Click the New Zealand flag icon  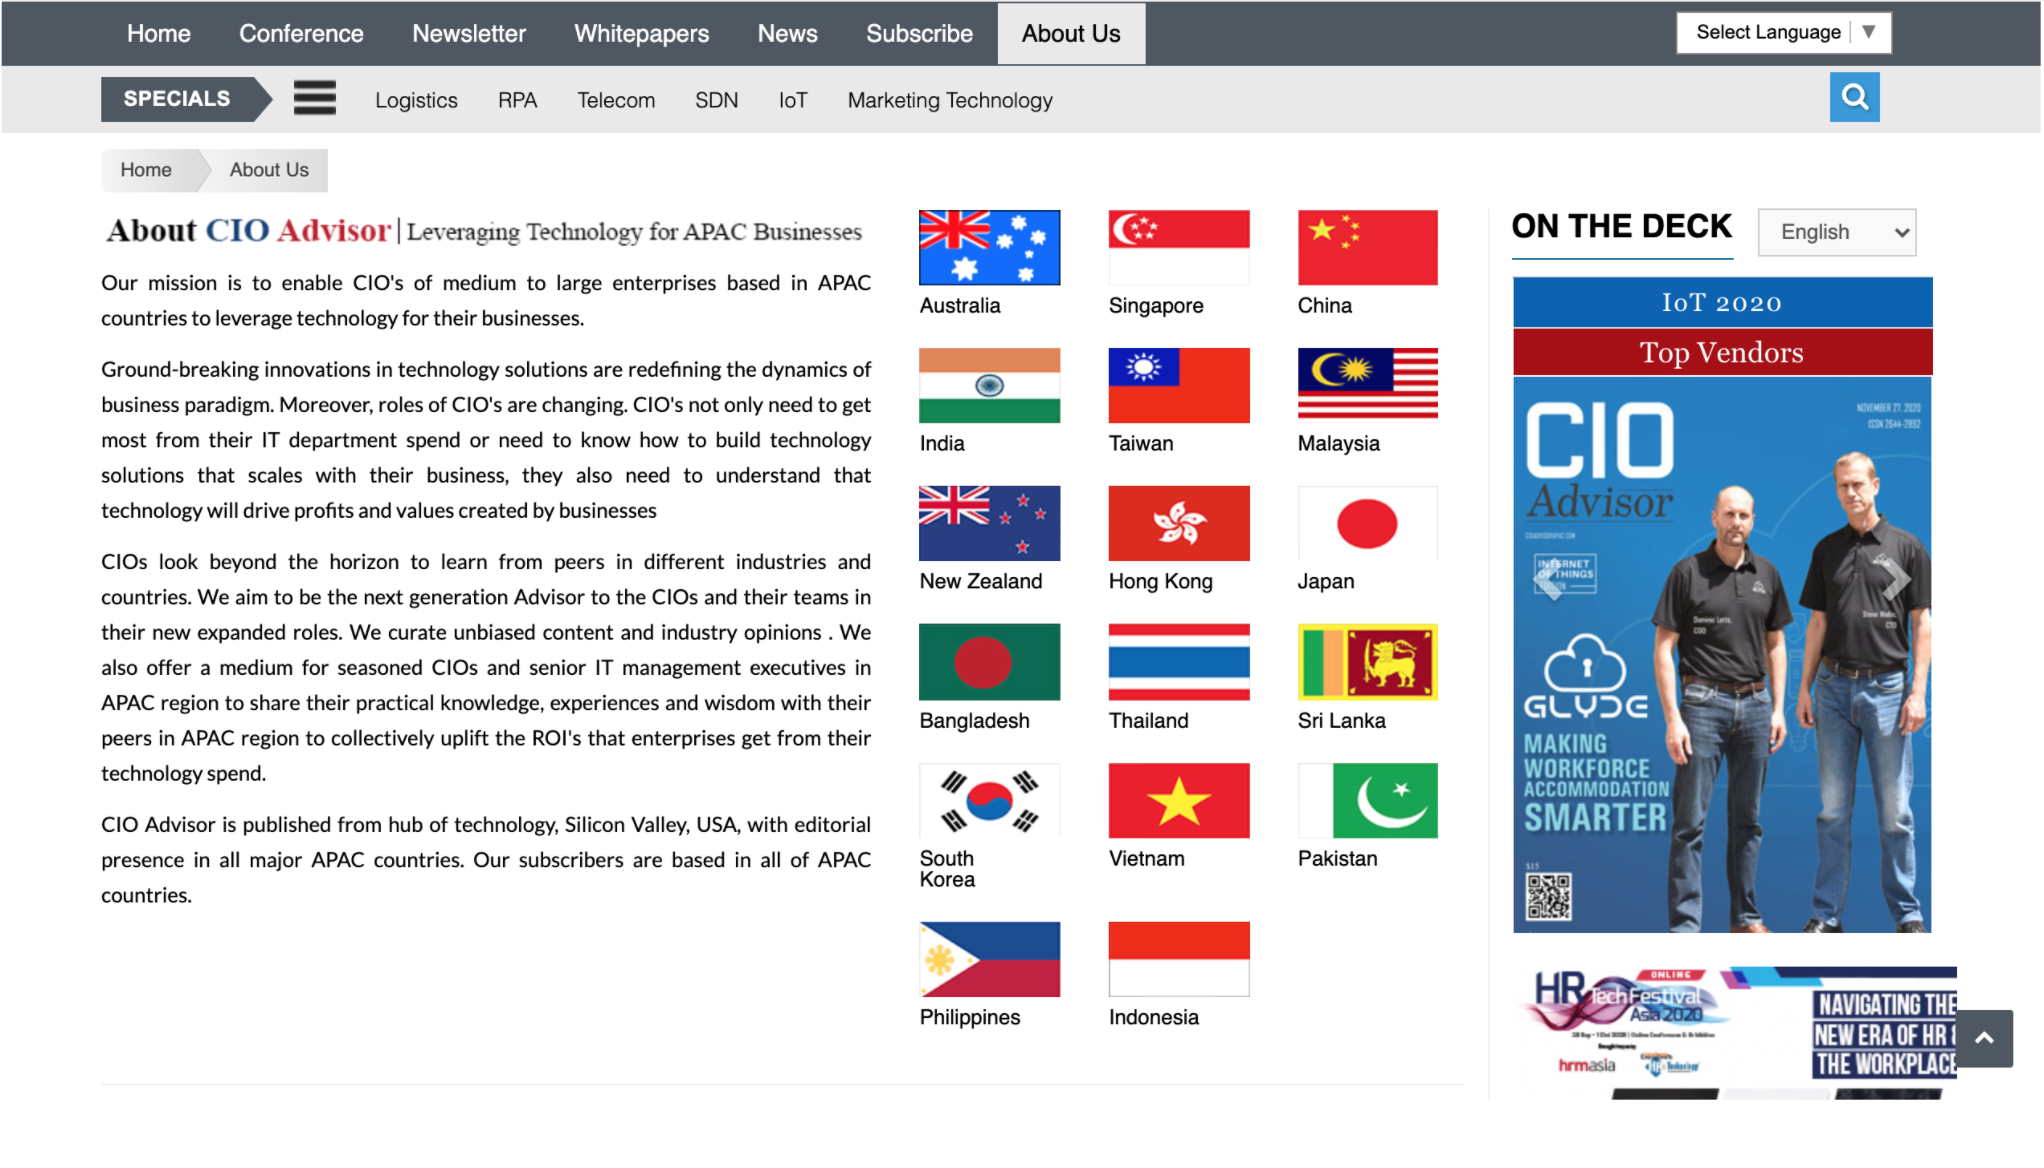pyautogui.click(x=989, y=524)
